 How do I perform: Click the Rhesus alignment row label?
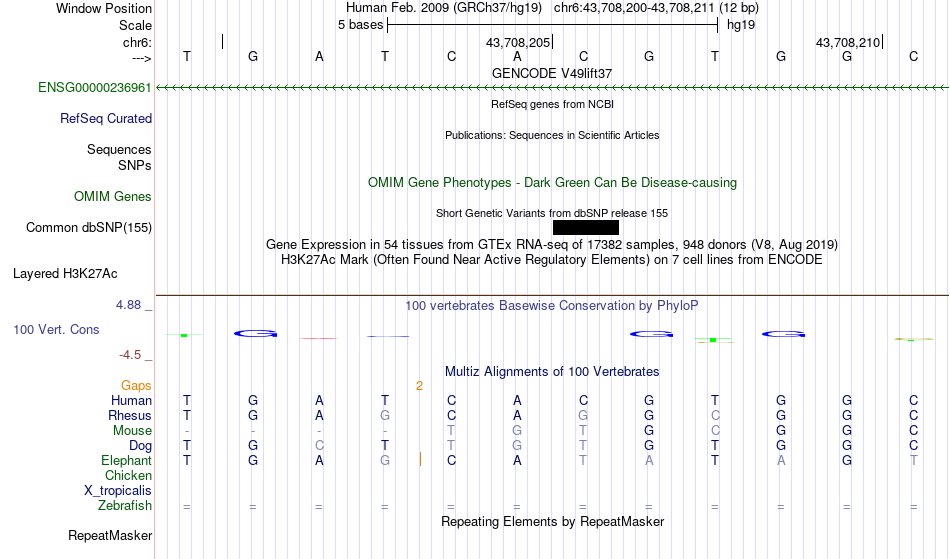130,416
